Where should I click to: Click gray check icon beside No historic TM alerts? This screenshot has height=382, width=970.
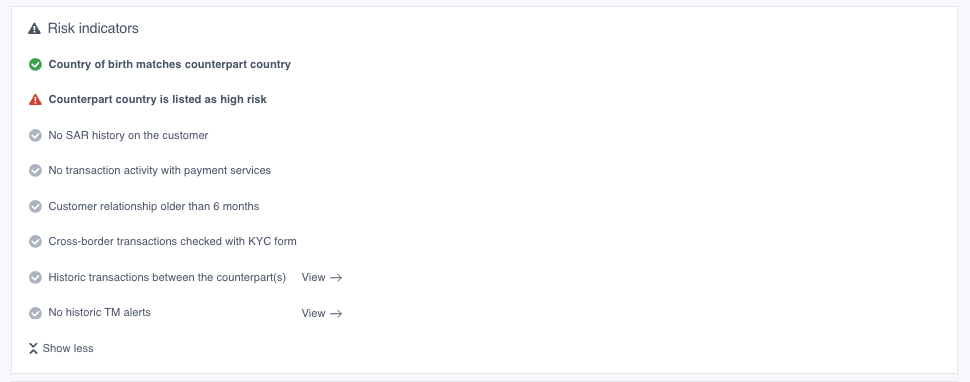(x=35, y=313)
